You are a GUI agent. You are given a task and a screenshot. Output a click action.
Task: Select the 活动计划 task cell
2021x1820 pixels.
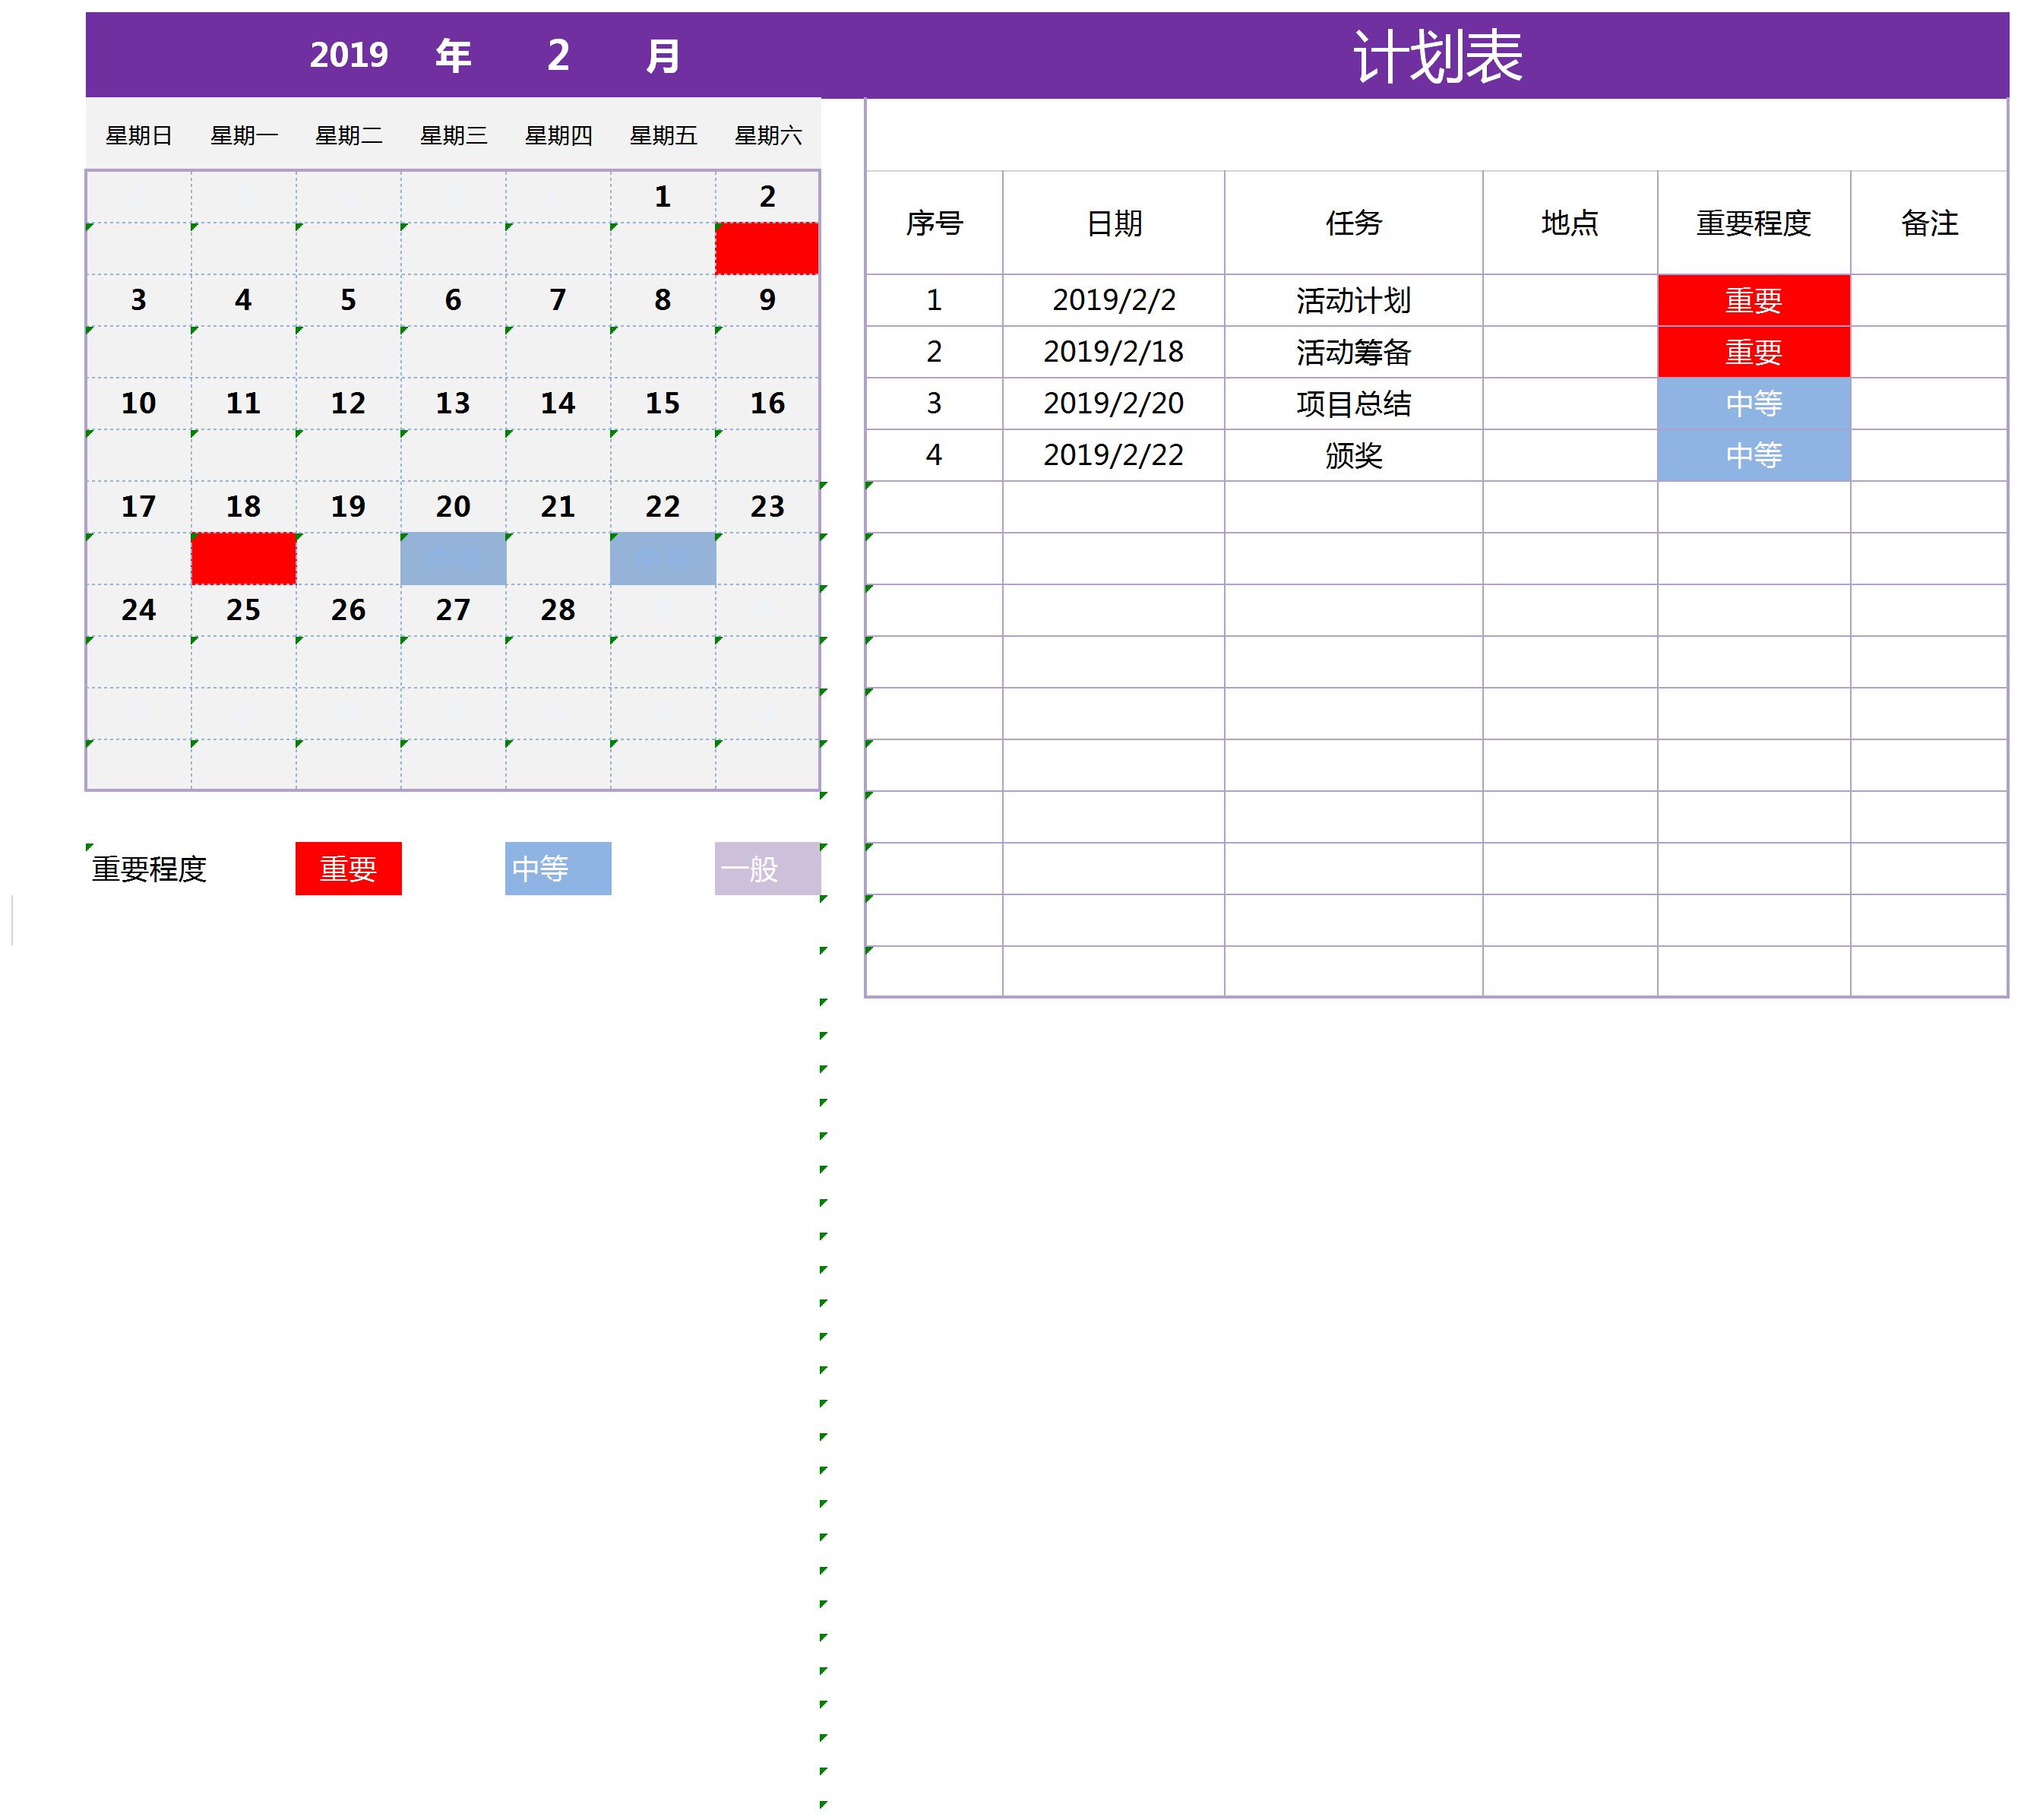click(1353, 300)
